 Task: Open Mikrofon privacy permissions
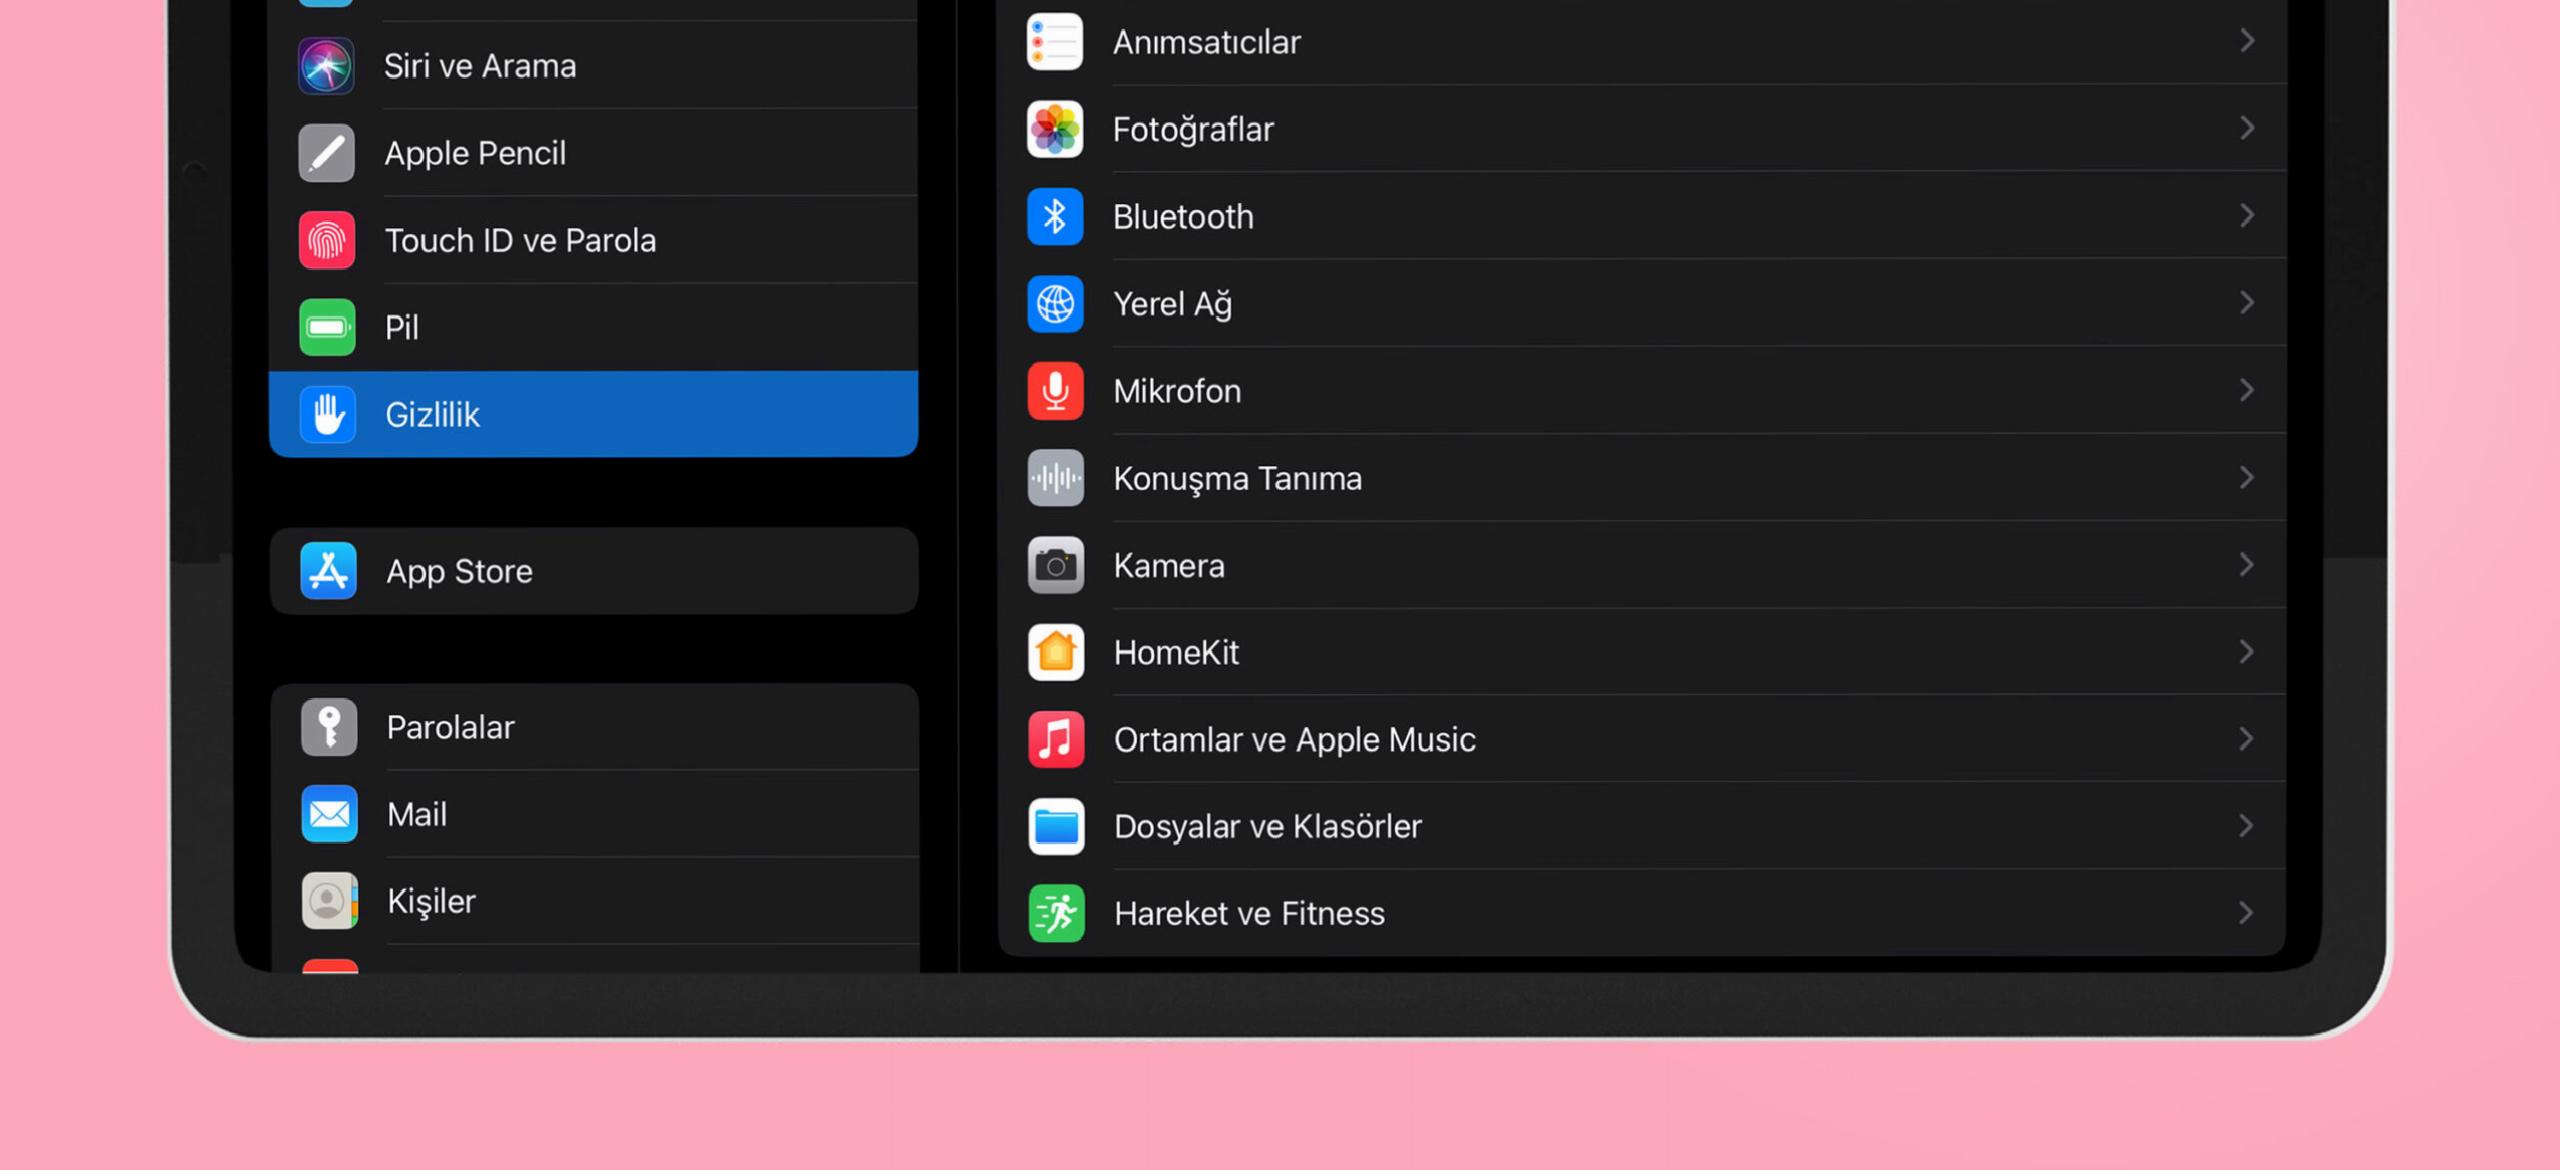click(1642, 391)
